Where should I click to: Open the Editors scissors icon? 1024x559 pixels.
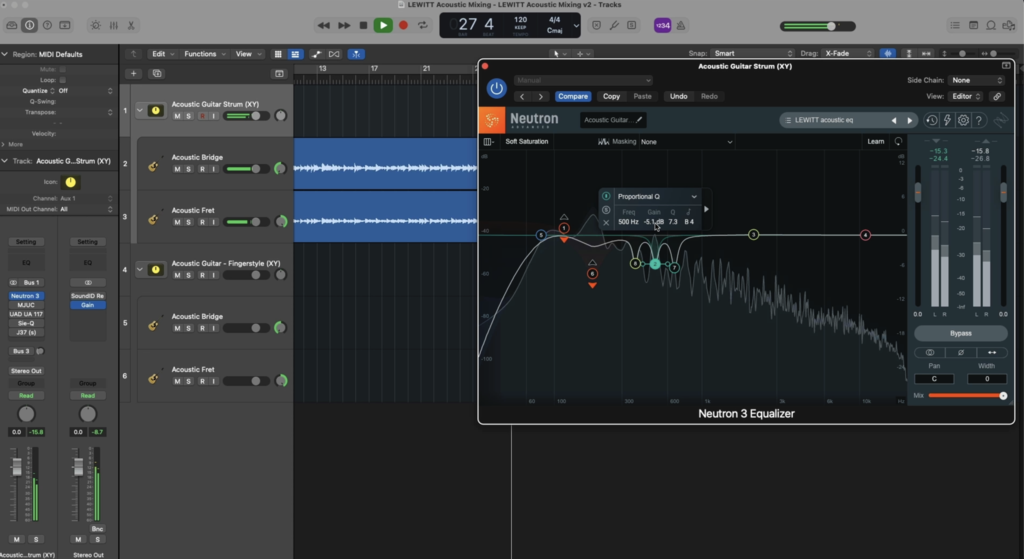coord(131,25)
